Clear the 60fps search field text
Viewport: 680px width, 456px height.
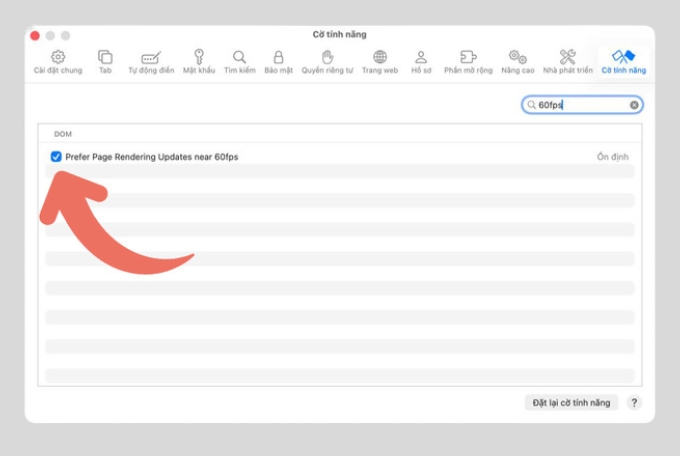(634, 105)
